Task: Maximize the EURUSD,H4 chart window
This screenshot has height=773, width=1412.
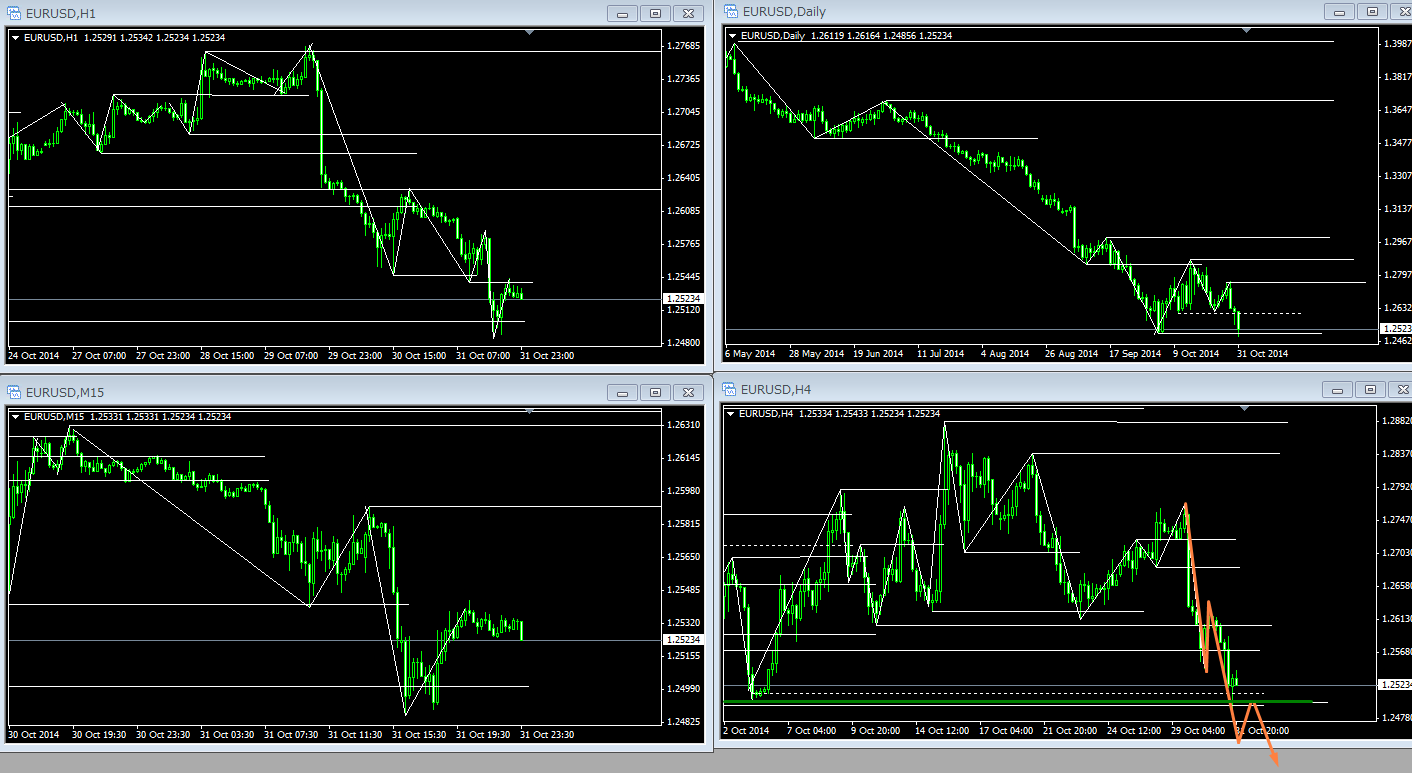Action: pos(1370,389)
